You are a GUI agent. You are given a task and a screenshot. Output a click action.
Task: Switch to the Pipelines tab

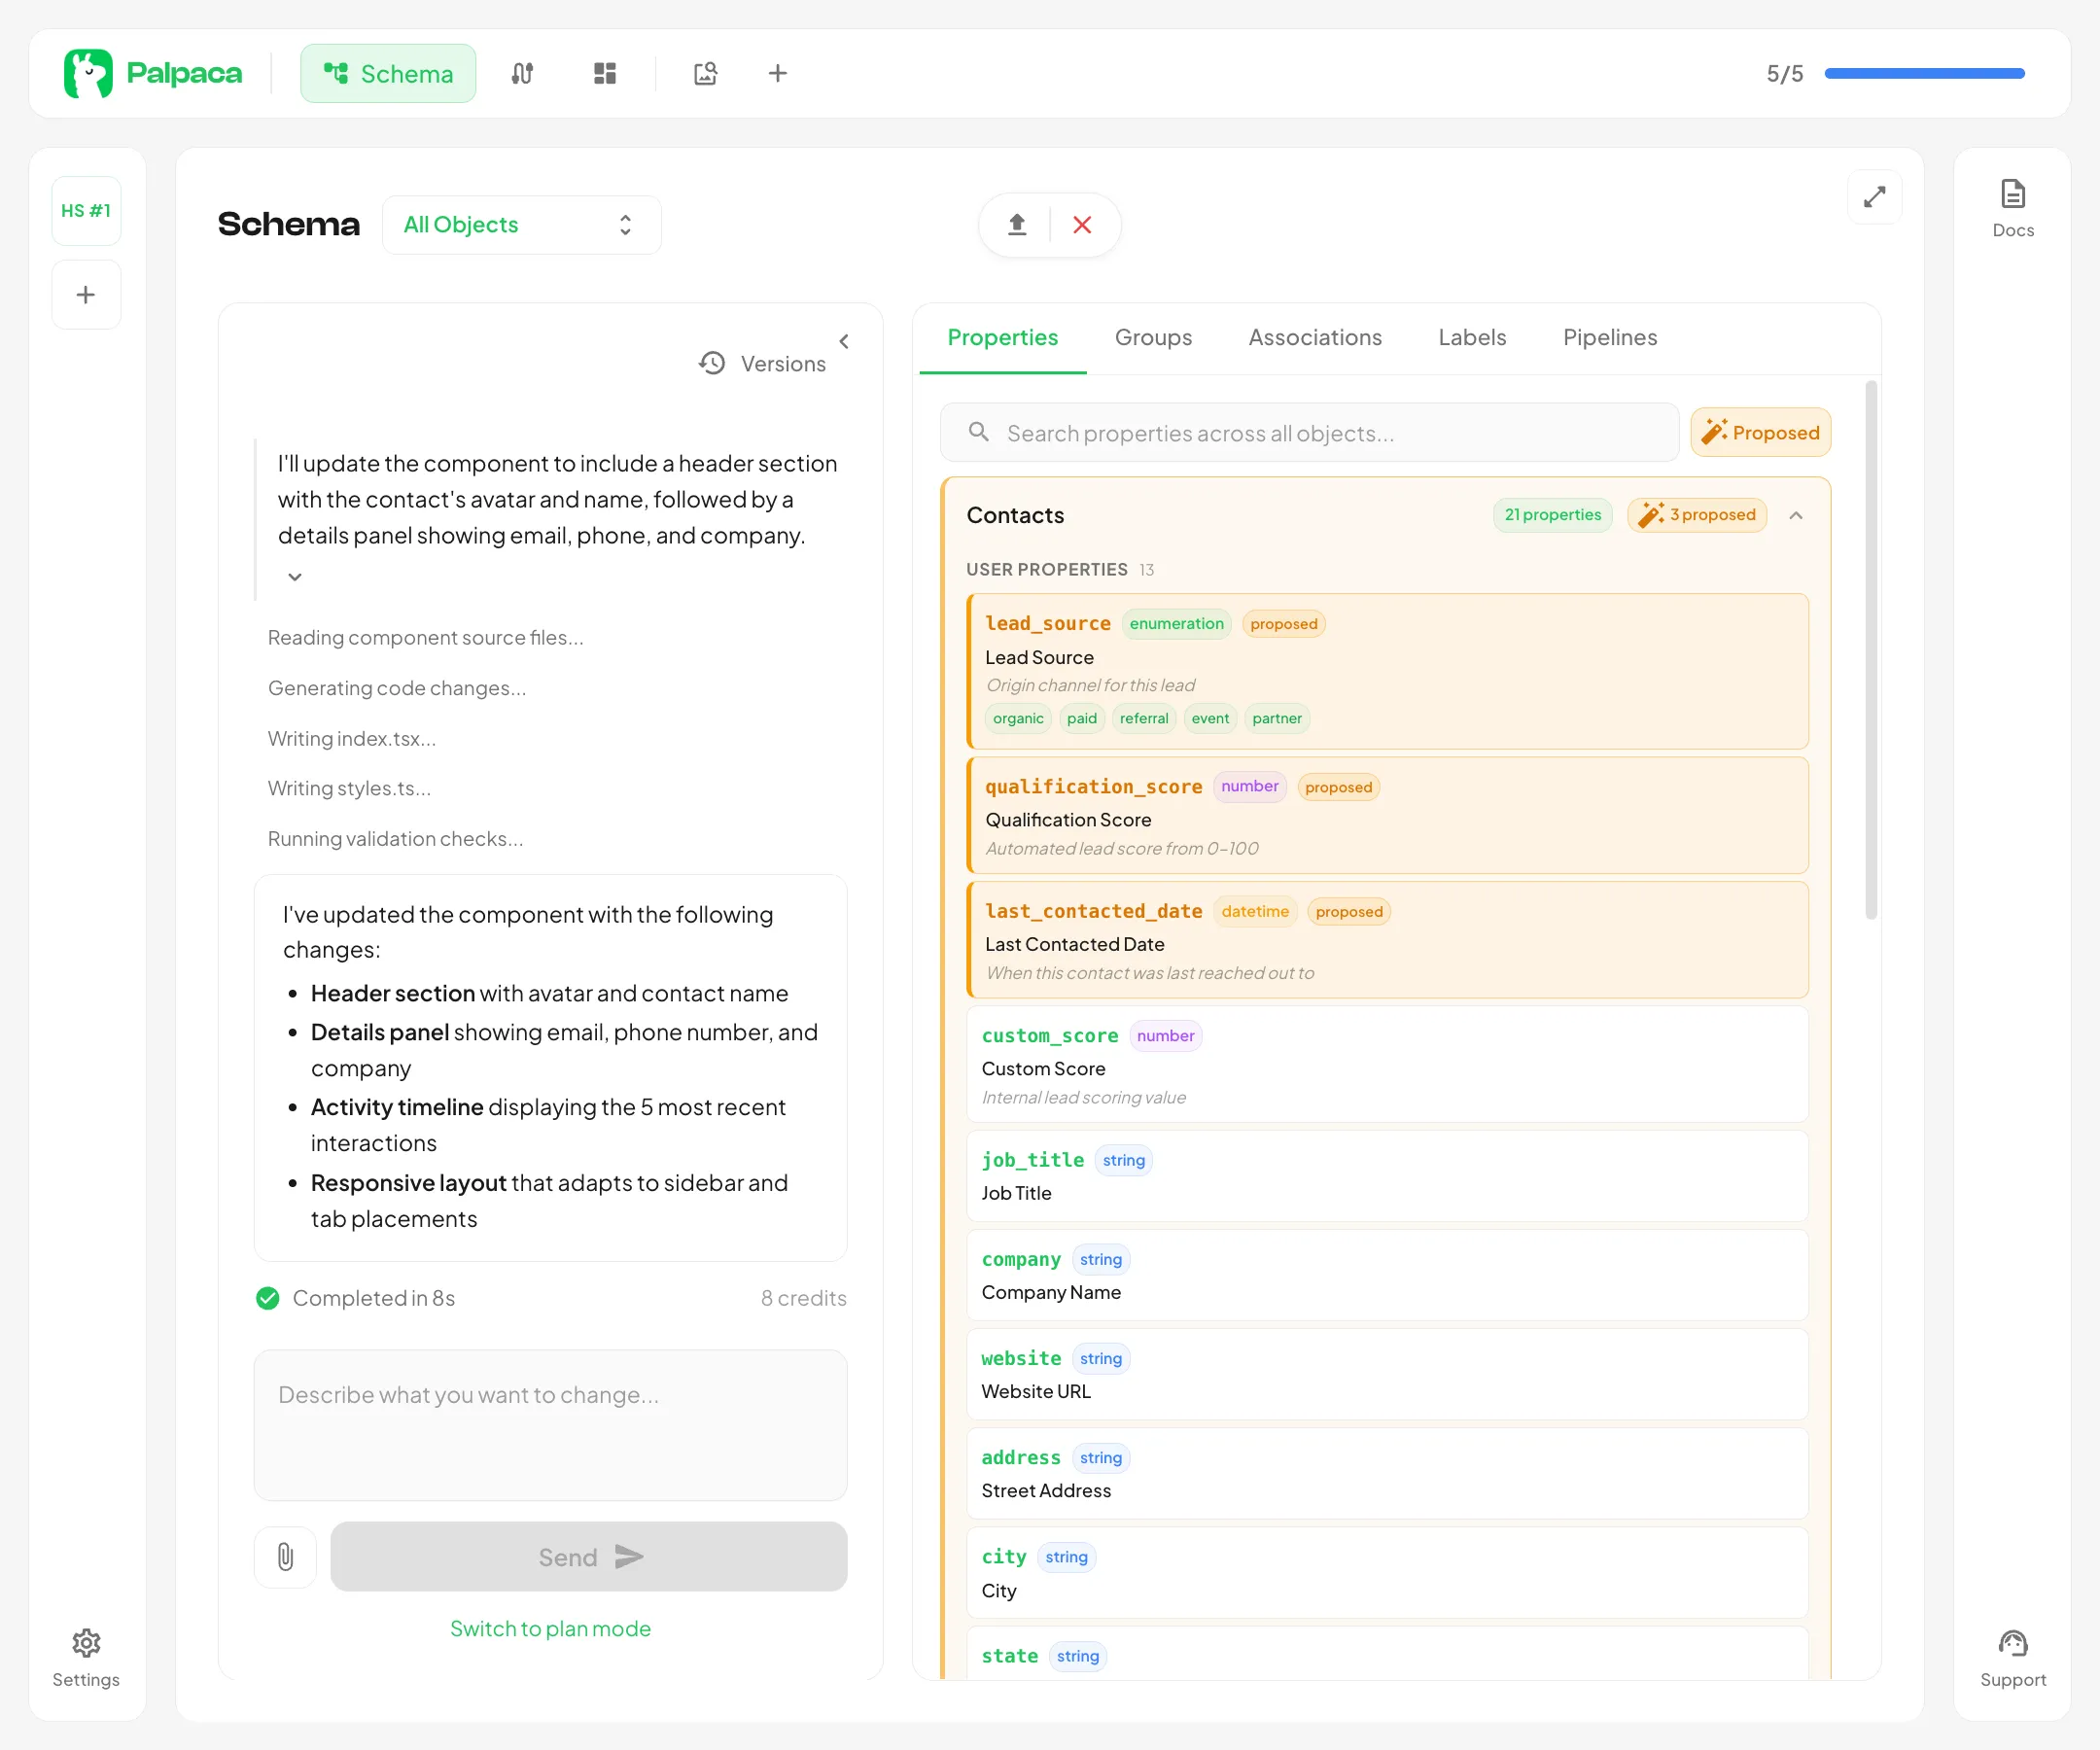(1609, 337)
